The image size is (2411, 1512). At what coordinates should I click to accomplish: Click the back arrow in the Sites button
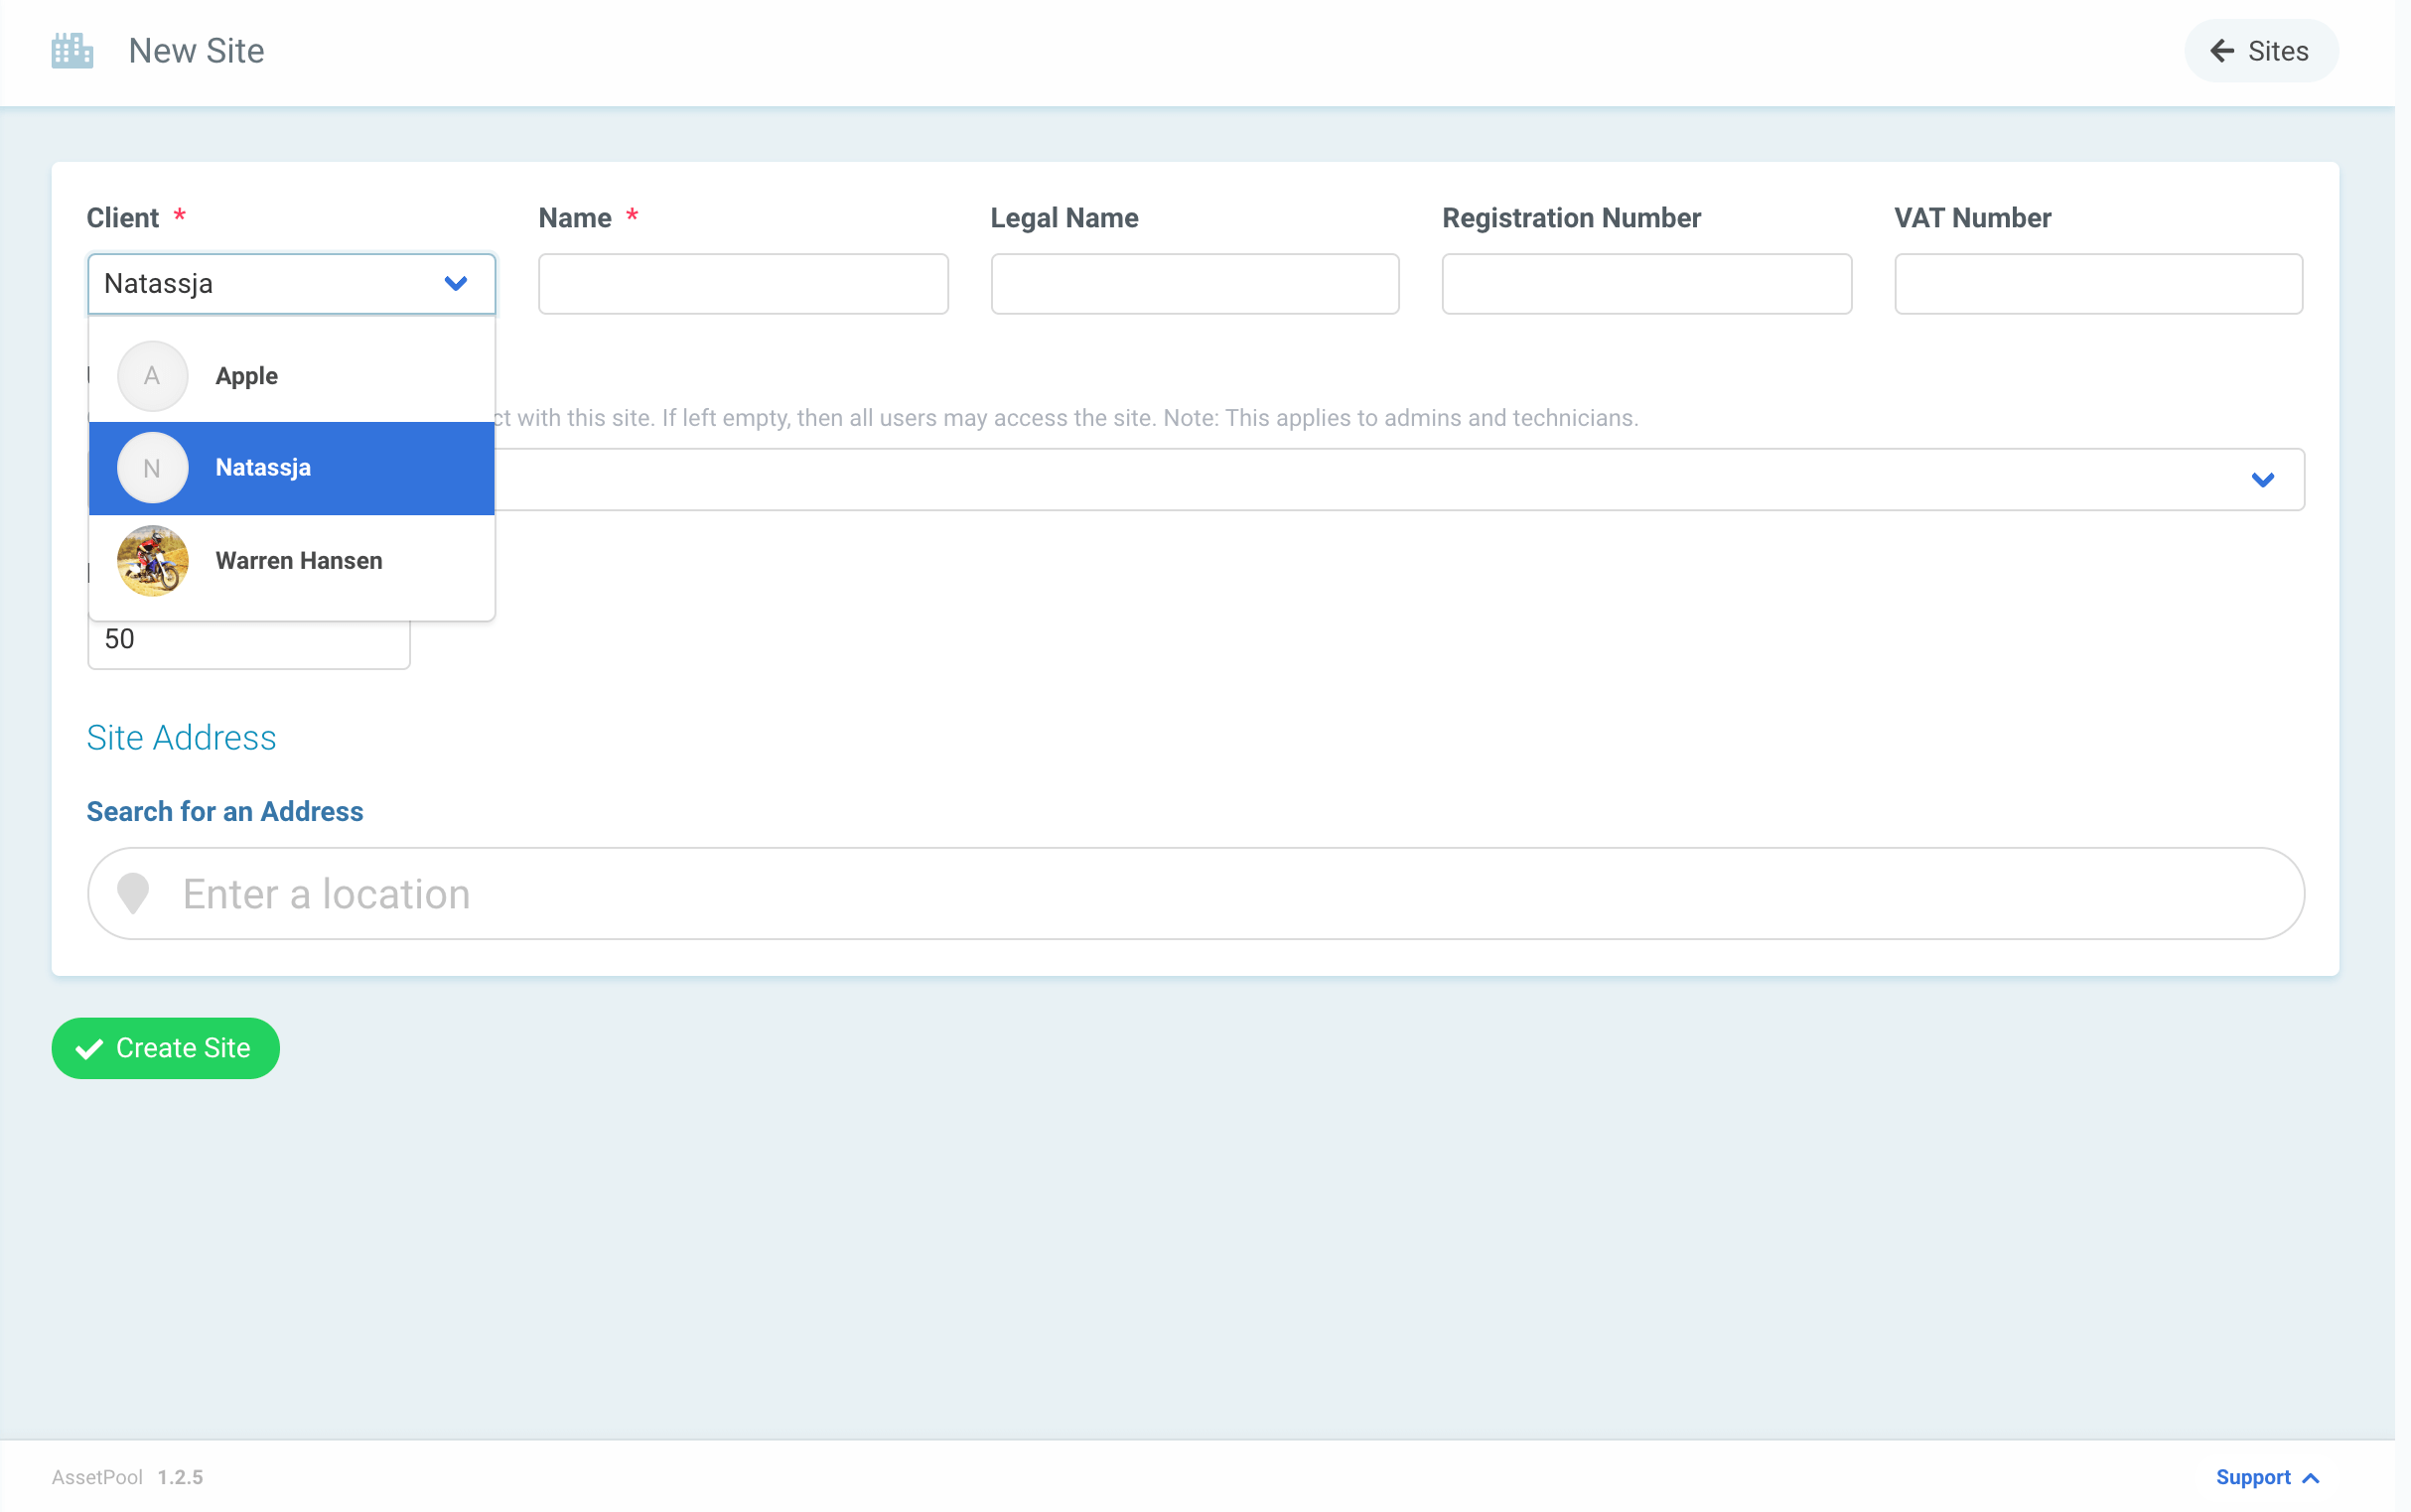click(2221, 50)
